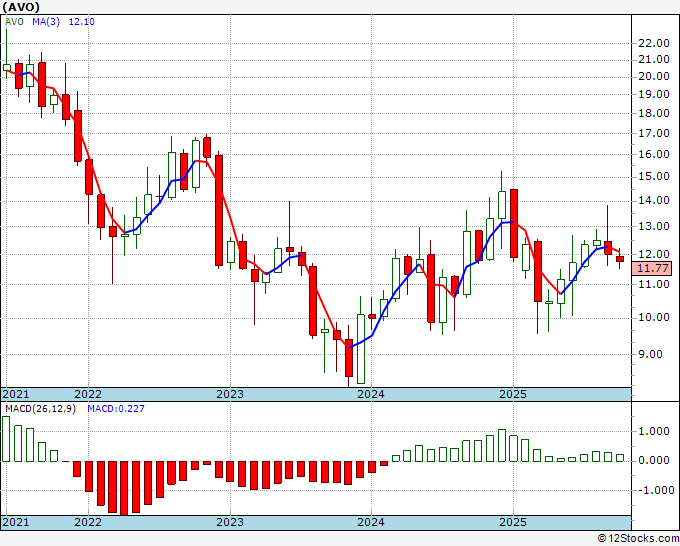Click the 0.000 MACD axis label
This screenshot has height=546, width=680.
(x=654, y=461)
